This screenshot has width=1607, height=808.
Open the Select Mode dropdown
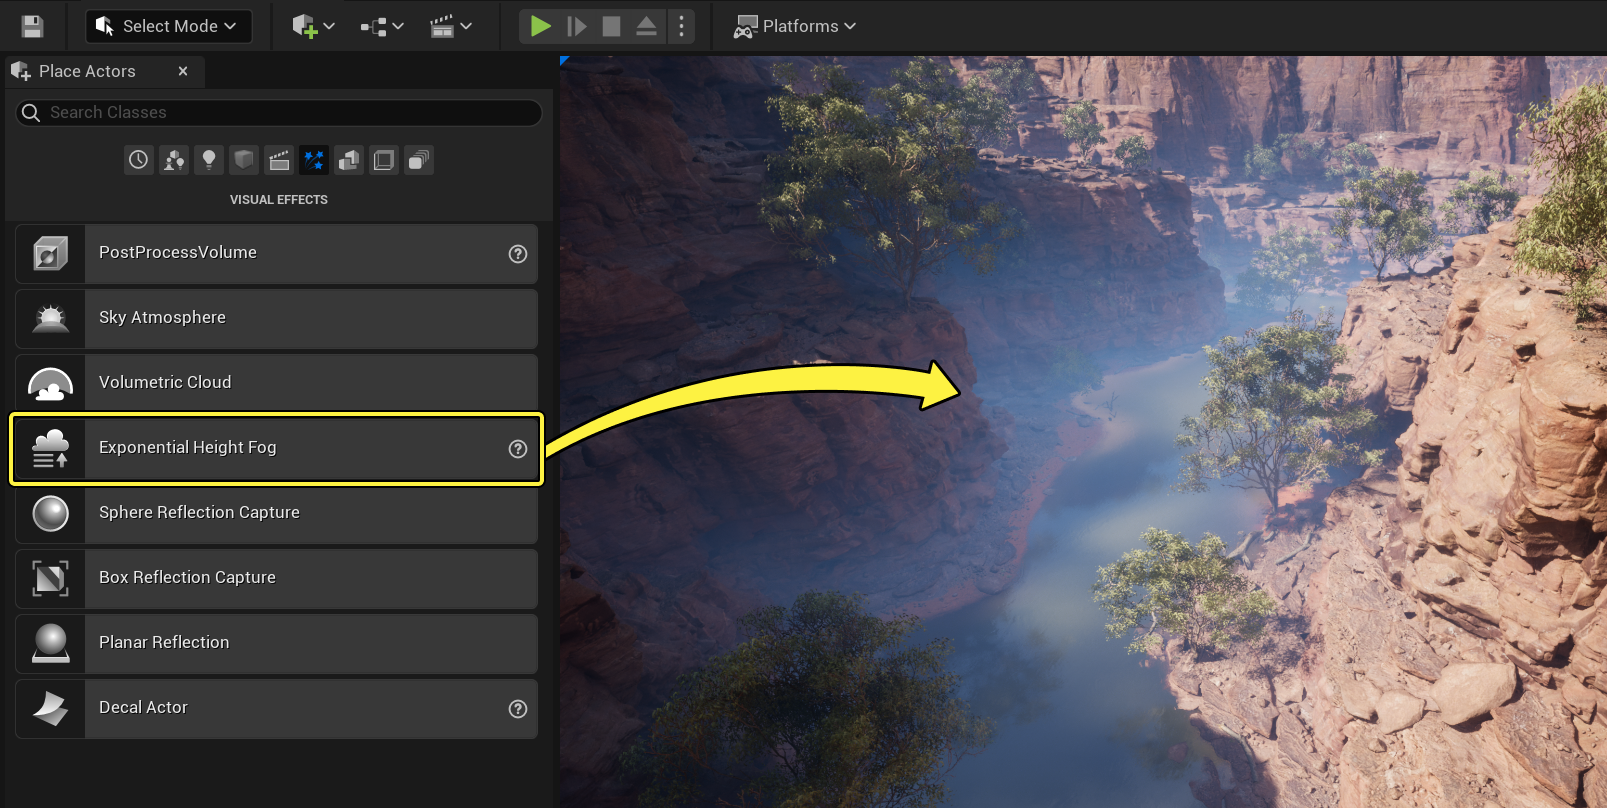(x=167, y=26)
